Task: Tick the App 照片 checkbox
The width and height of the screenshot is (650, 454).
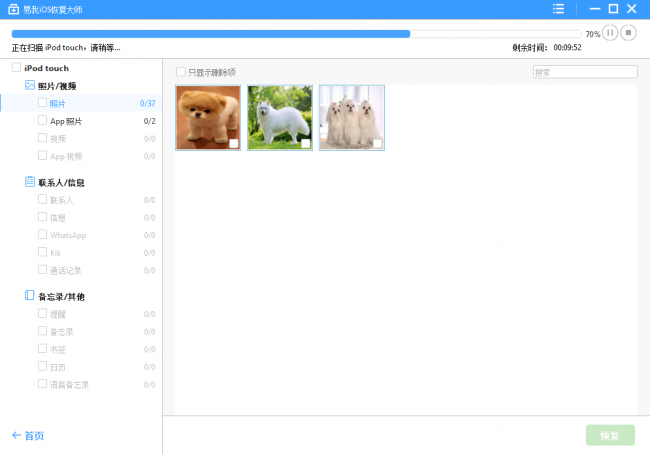Action: [x=42, y=120]
